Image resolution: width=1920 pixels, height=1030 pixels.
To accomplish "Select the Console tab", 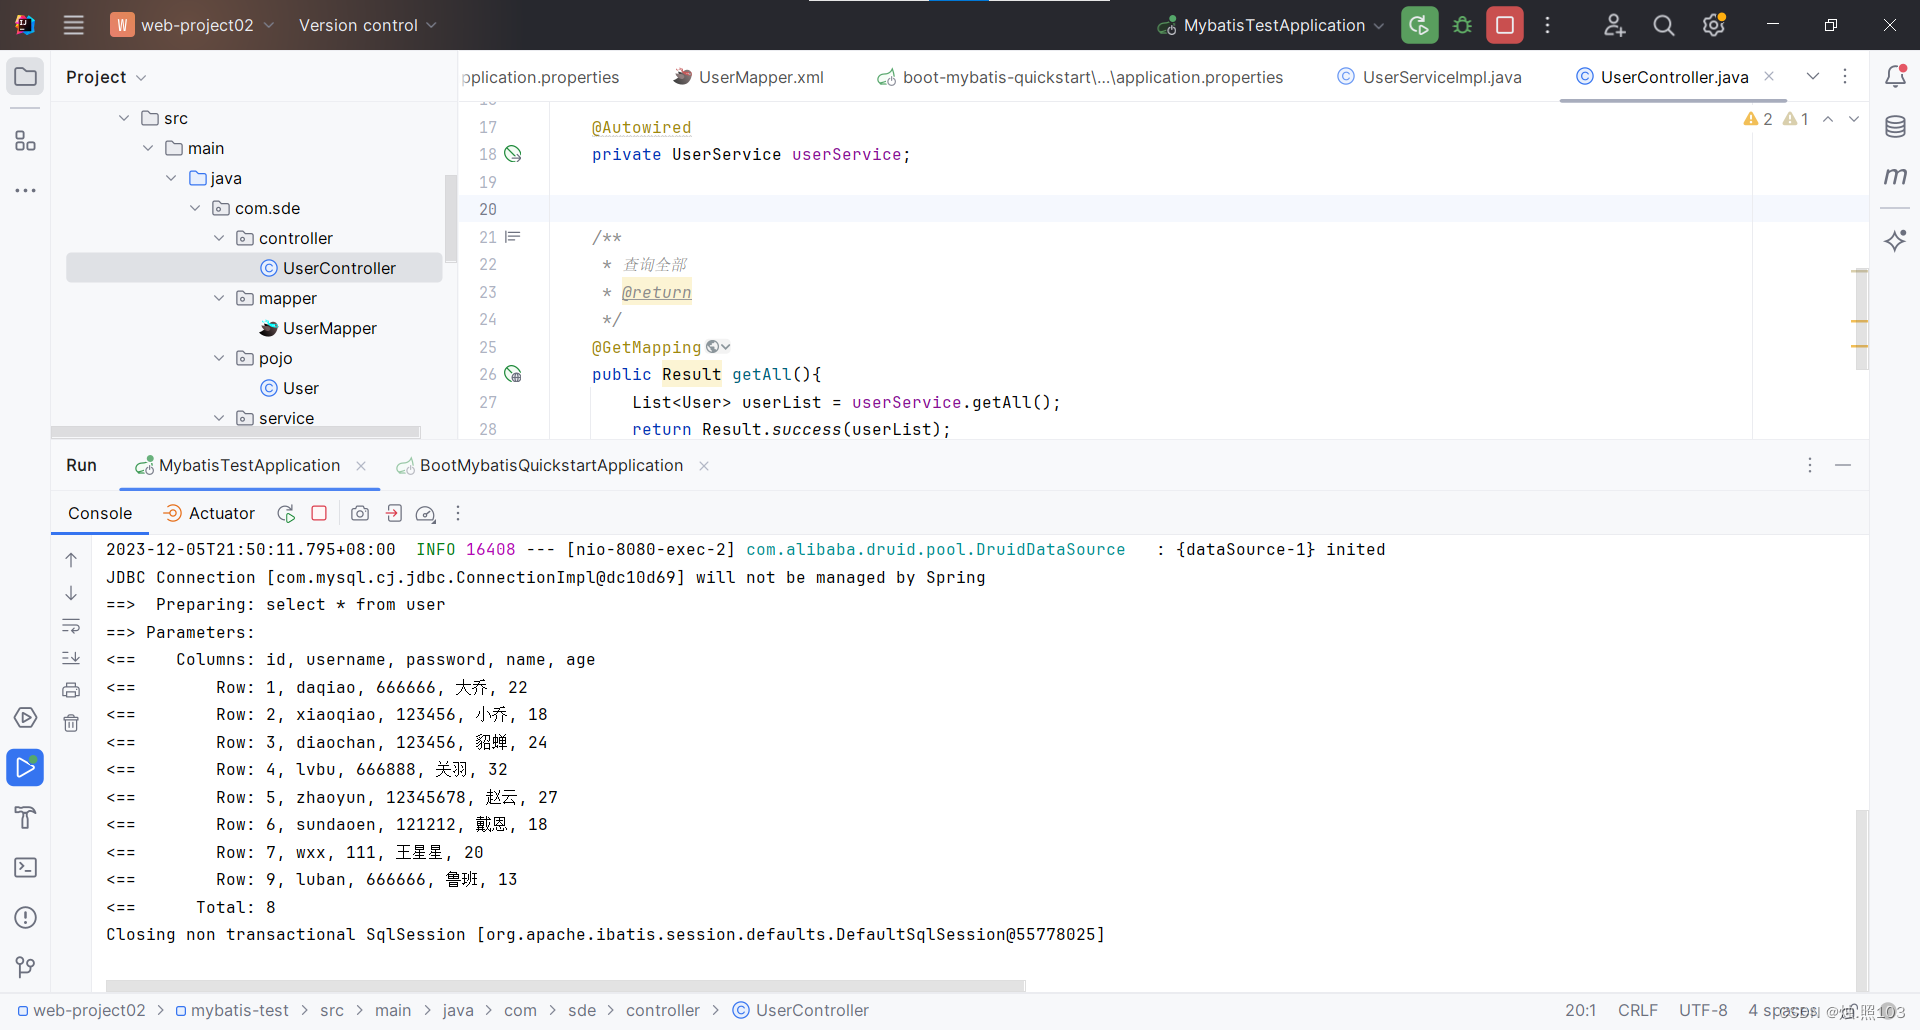I will (x=100, y=513).
